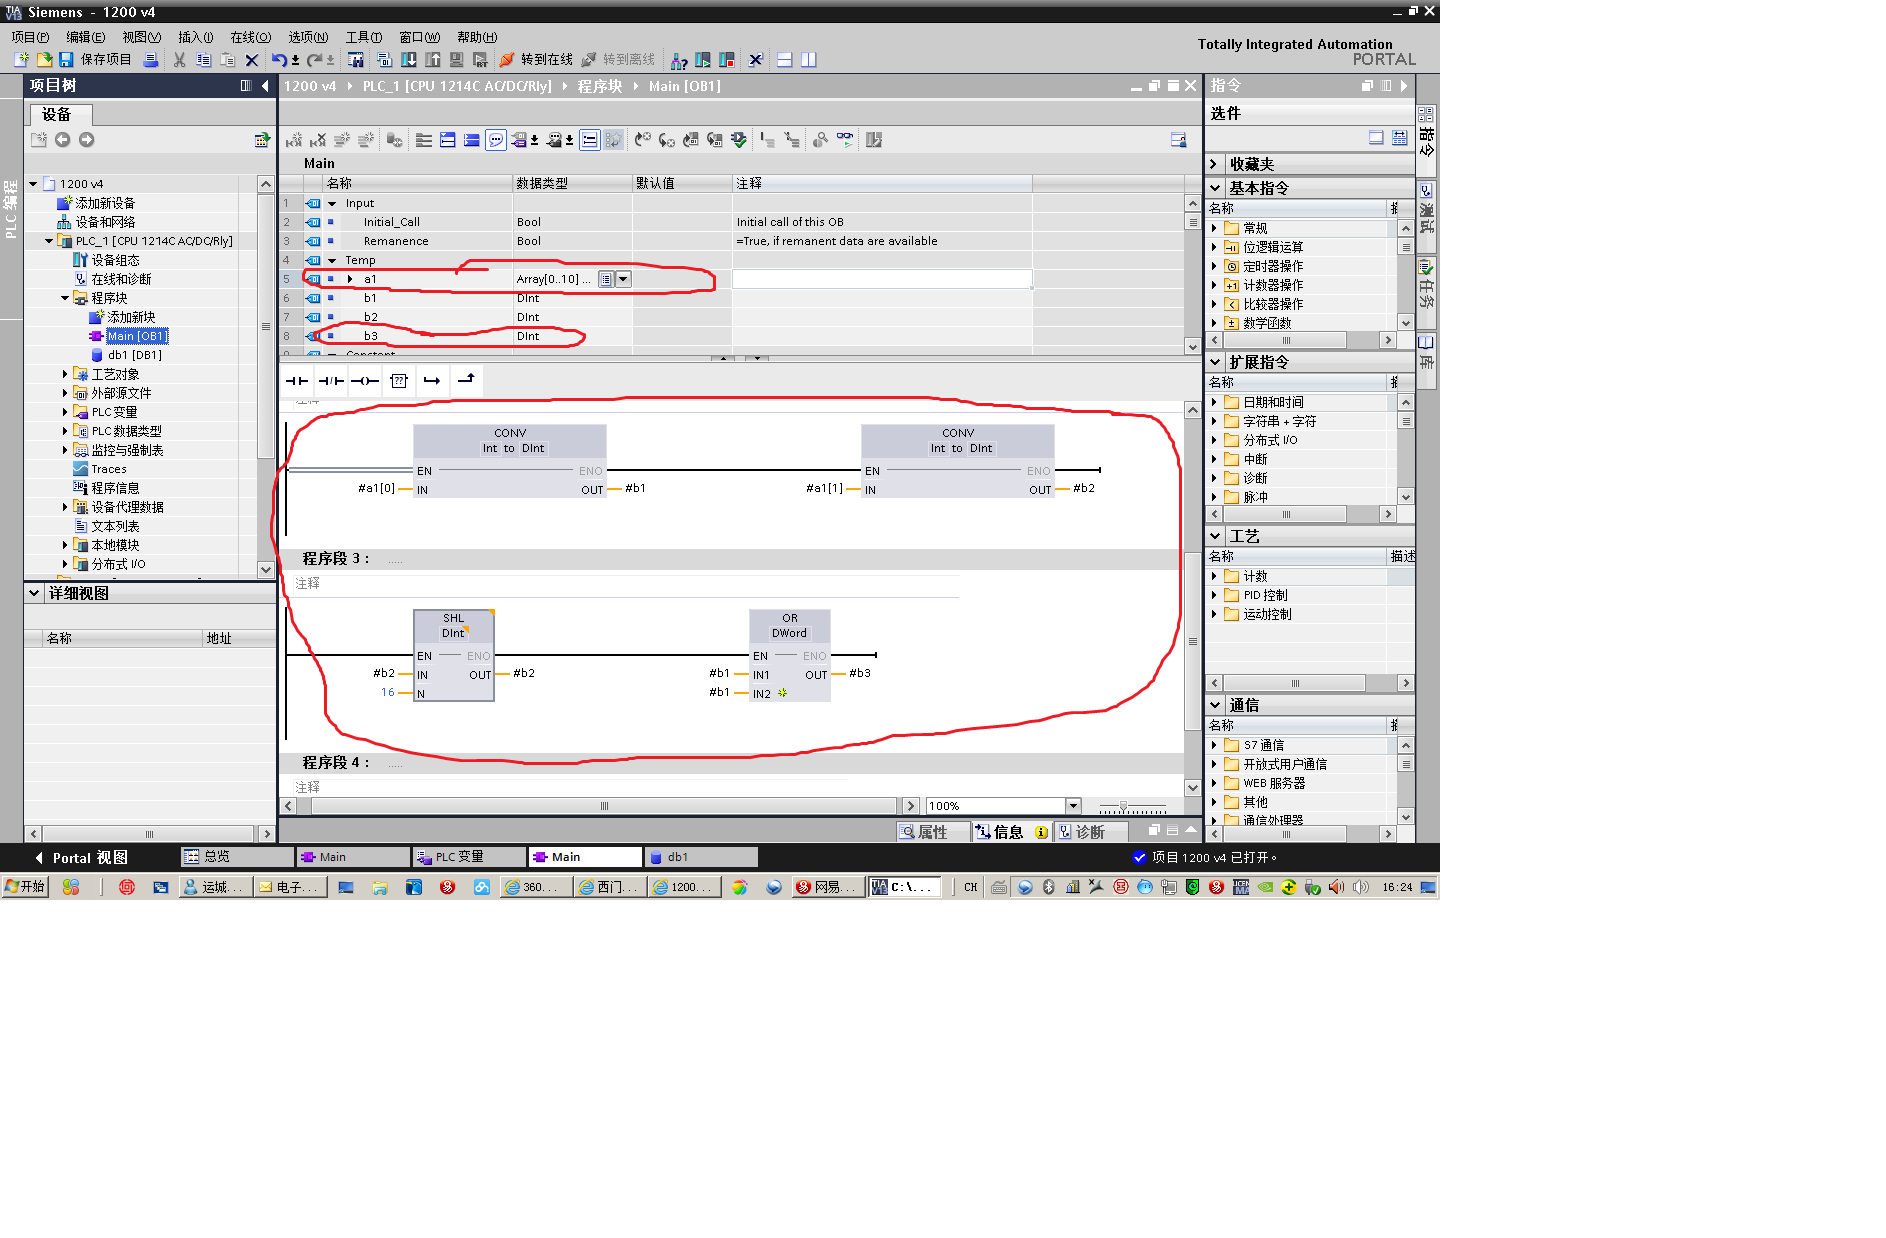Switch to Portal 视图
The image size is (1886, 1238).
[x=82, y=858]
